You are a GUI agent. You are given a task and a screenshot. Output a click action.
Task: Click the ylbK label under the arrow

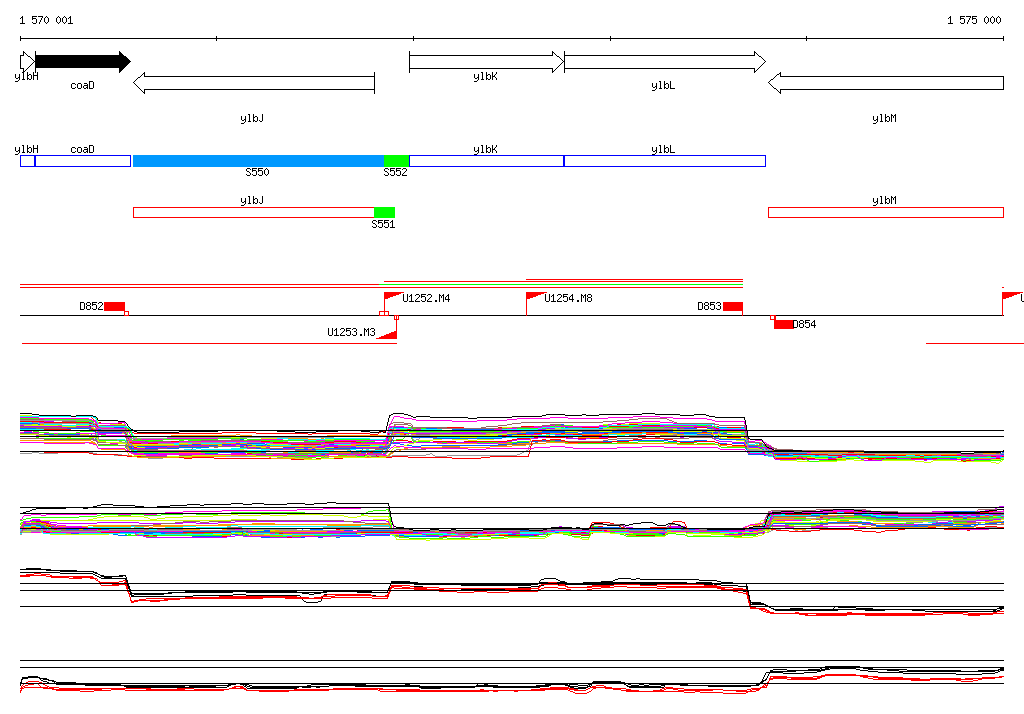click(485, 76)
